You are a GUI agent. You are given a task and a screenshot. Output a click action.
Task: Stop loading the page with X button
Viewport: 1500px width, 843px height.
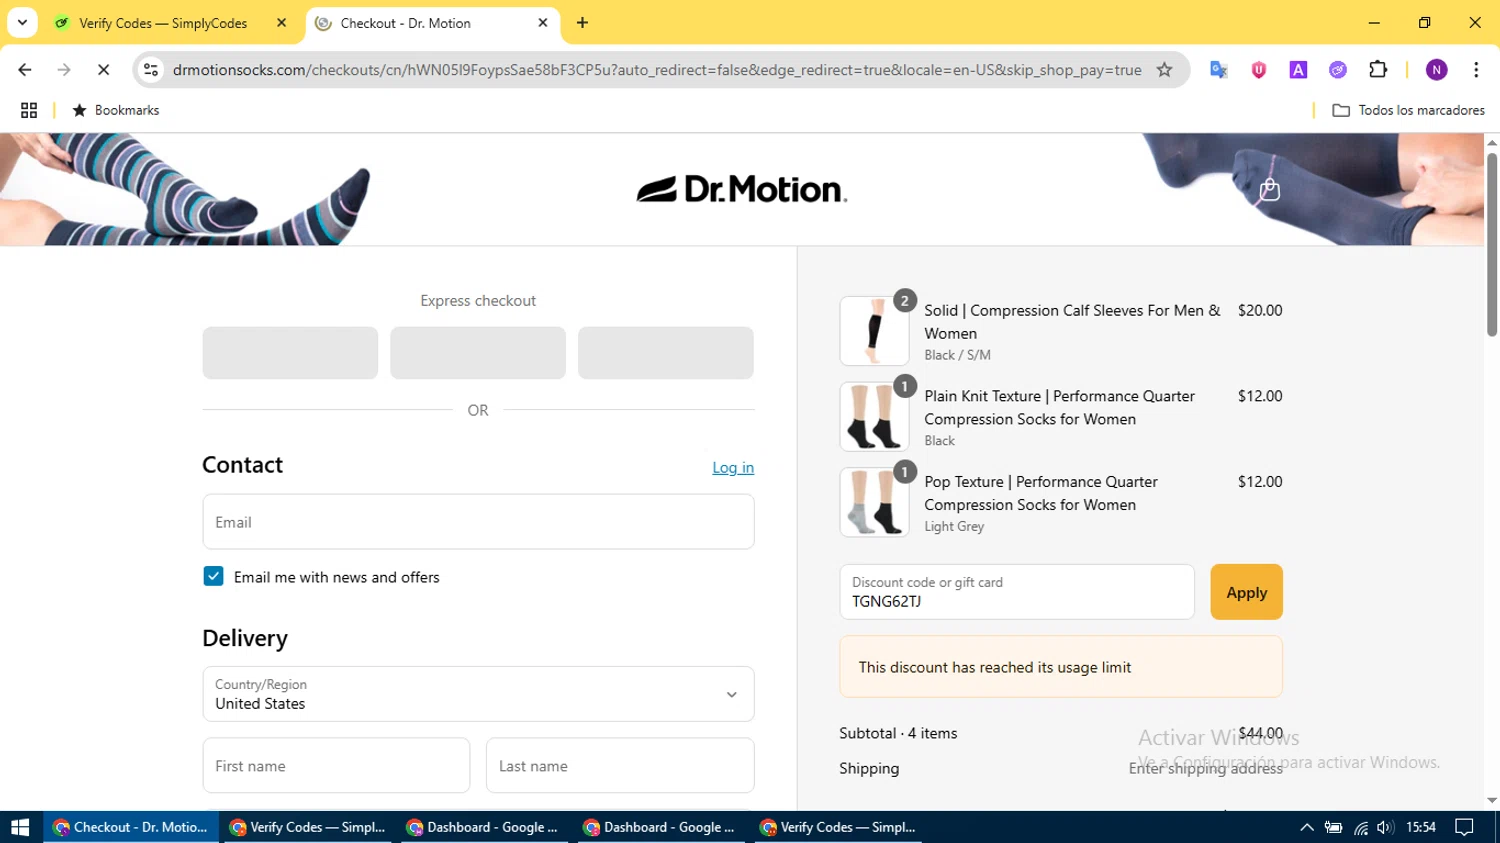[103, 70]
